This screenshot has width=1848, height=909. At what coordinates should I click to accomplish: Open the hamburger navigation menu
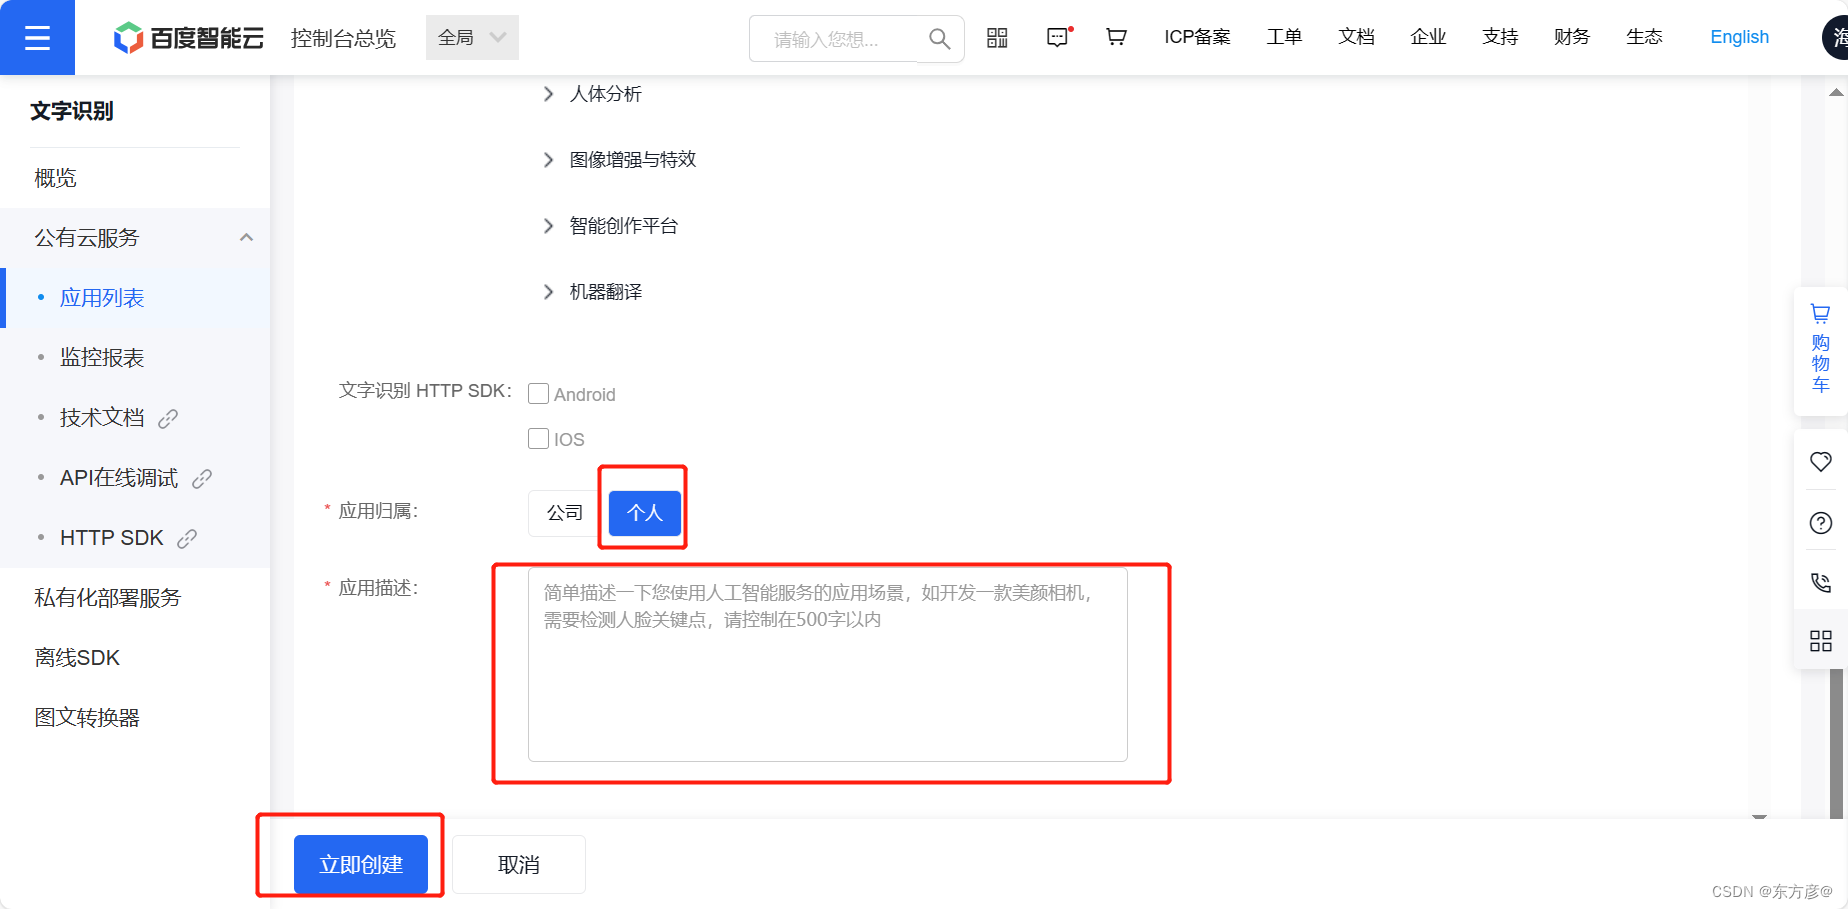(x=37, y=37)
